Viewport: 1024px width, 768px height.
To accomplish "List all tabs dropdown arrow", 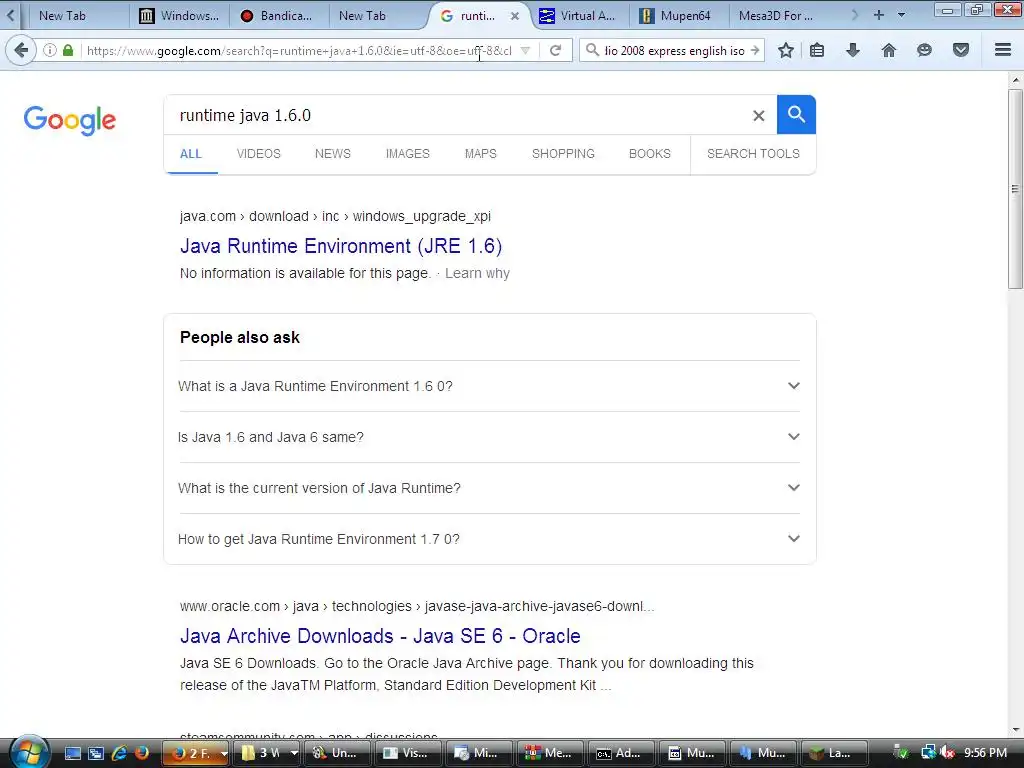I will pyautogui.click(x=901, y=15).
